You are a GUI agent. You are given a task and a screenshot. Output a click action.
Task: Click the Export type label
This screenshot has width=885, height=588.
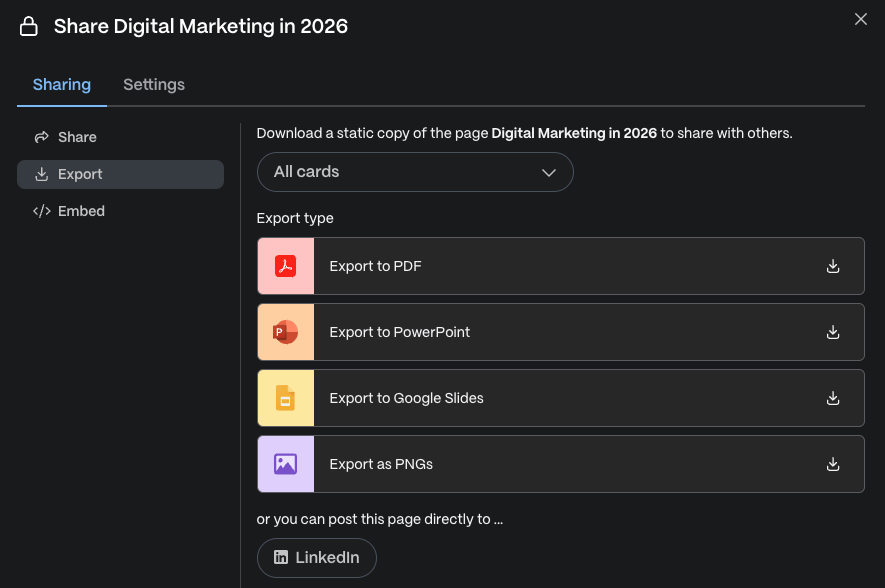tap(295, 218)
